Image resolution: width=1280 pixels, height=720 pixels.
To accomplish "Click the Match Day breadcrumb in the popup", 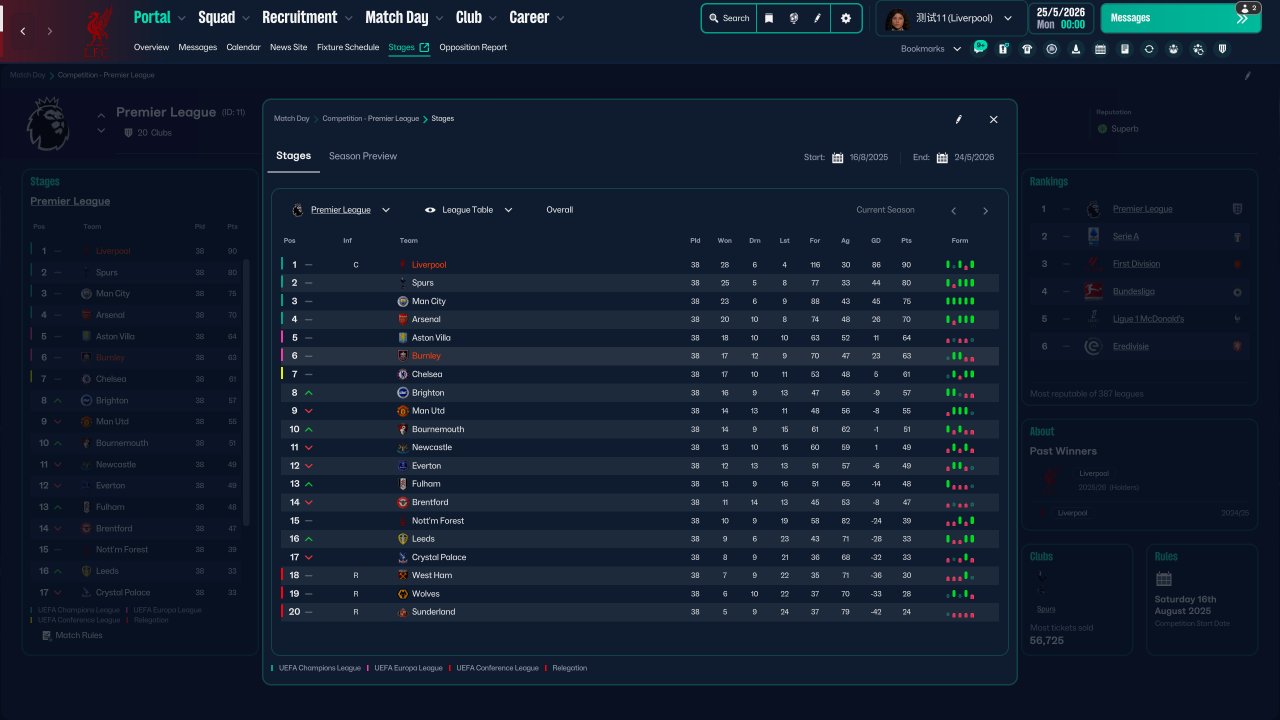I will (x=293, y=119).
